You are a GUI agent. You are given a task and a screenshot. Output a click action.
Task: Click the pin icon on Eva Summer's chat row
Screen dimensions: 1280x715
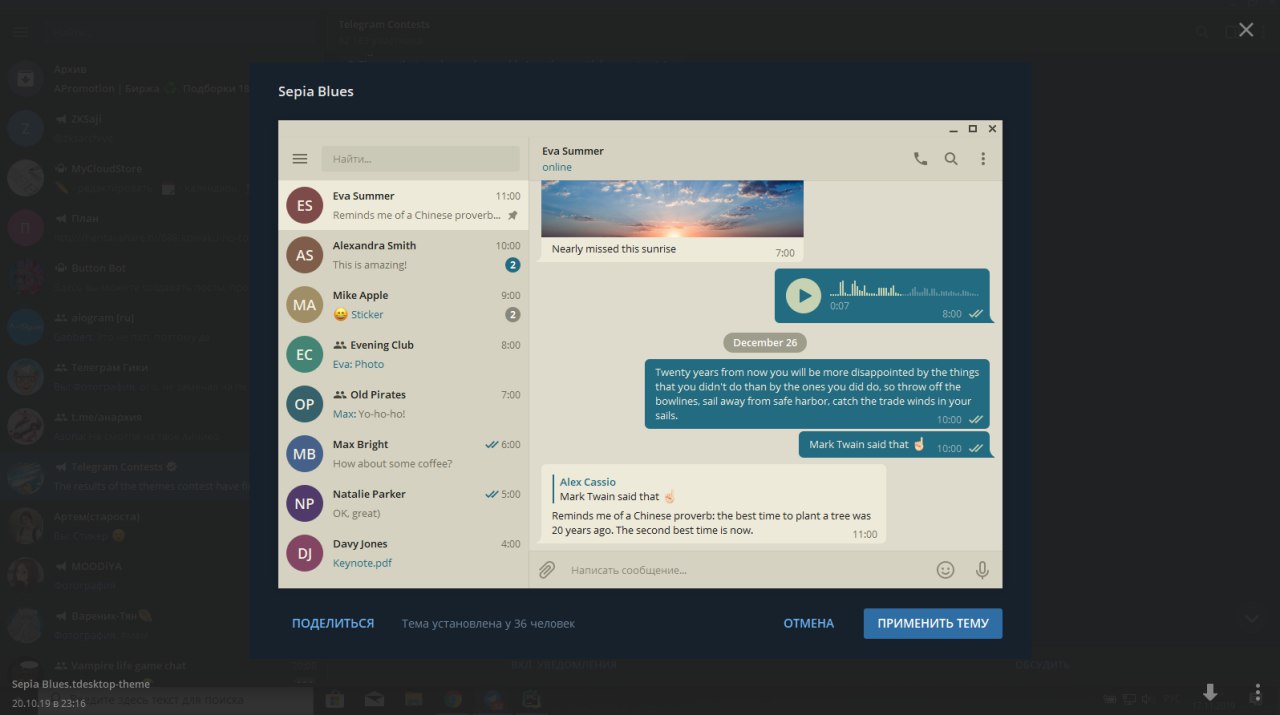click(513, 215)
